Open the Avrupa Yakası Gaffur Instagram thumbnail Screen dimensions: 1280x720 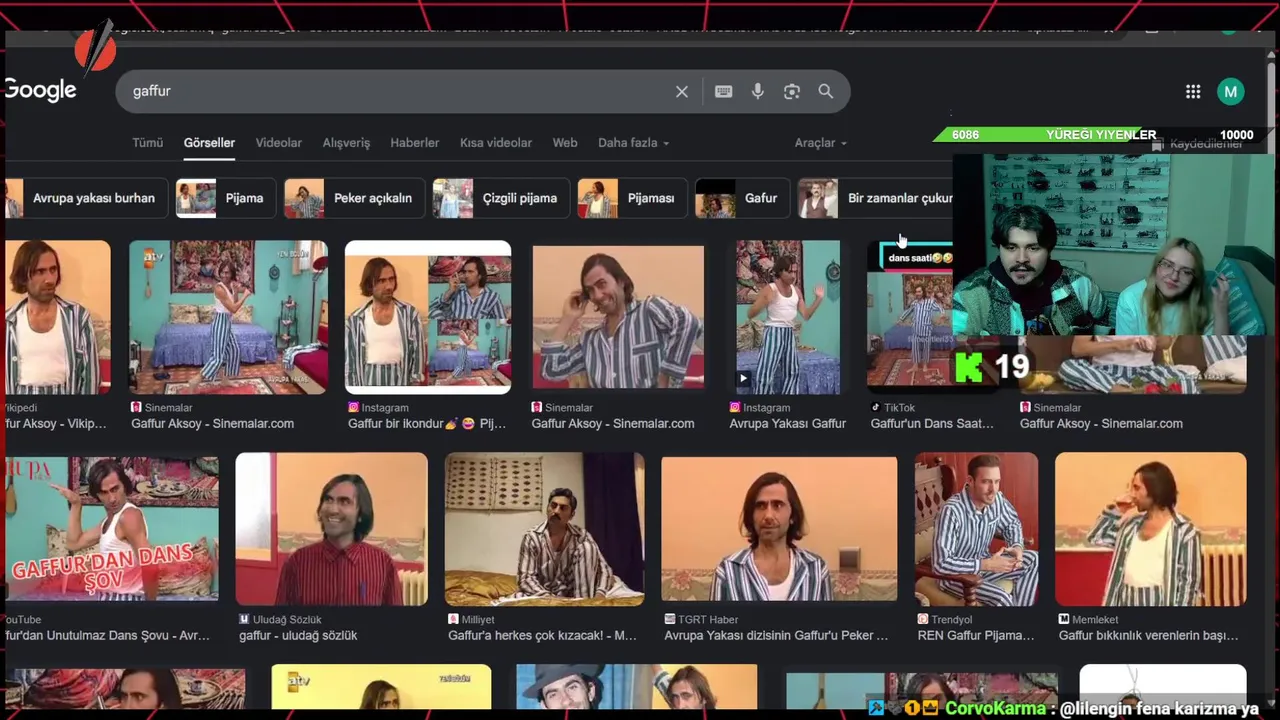(788, 317)
